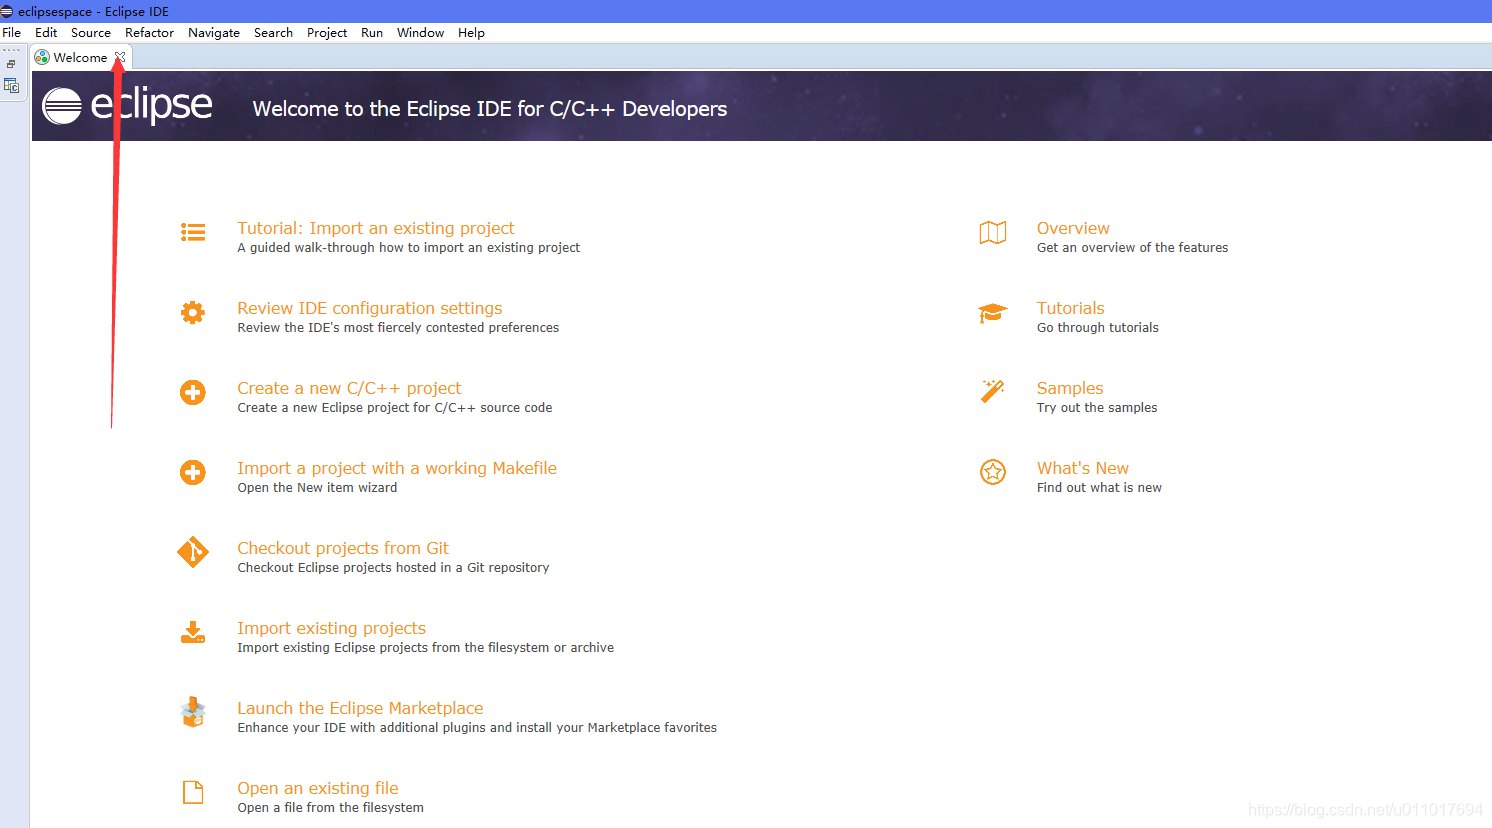Viewport: 1492px width, 828px height.
Task: Open the Overview link
Action: (1073, 228)
